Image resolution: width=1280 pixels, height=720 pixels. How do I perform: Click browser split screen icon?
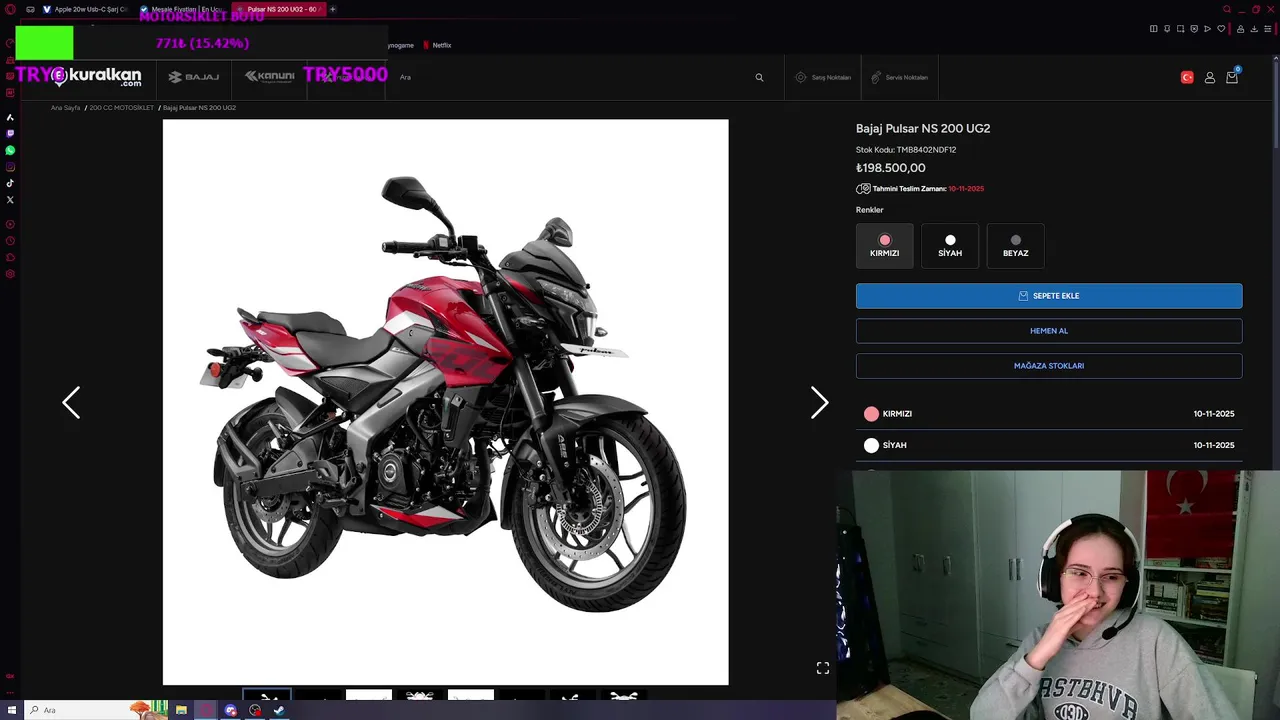click(1153, 29)
